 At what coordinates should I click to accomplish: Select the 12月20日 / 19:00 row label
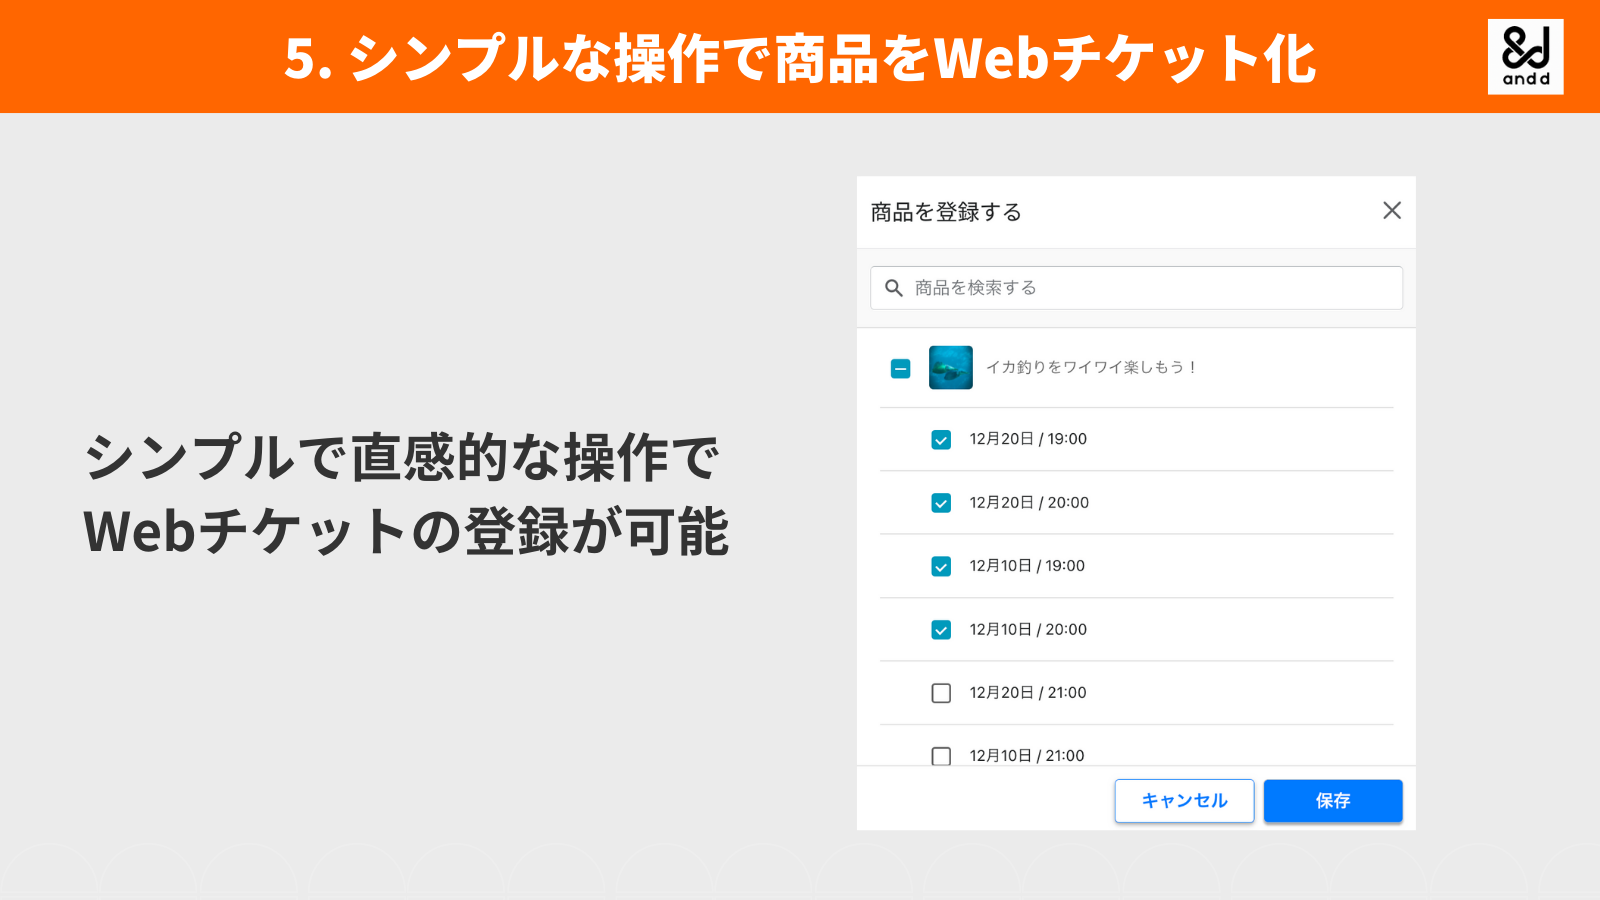pos(1027,439)
